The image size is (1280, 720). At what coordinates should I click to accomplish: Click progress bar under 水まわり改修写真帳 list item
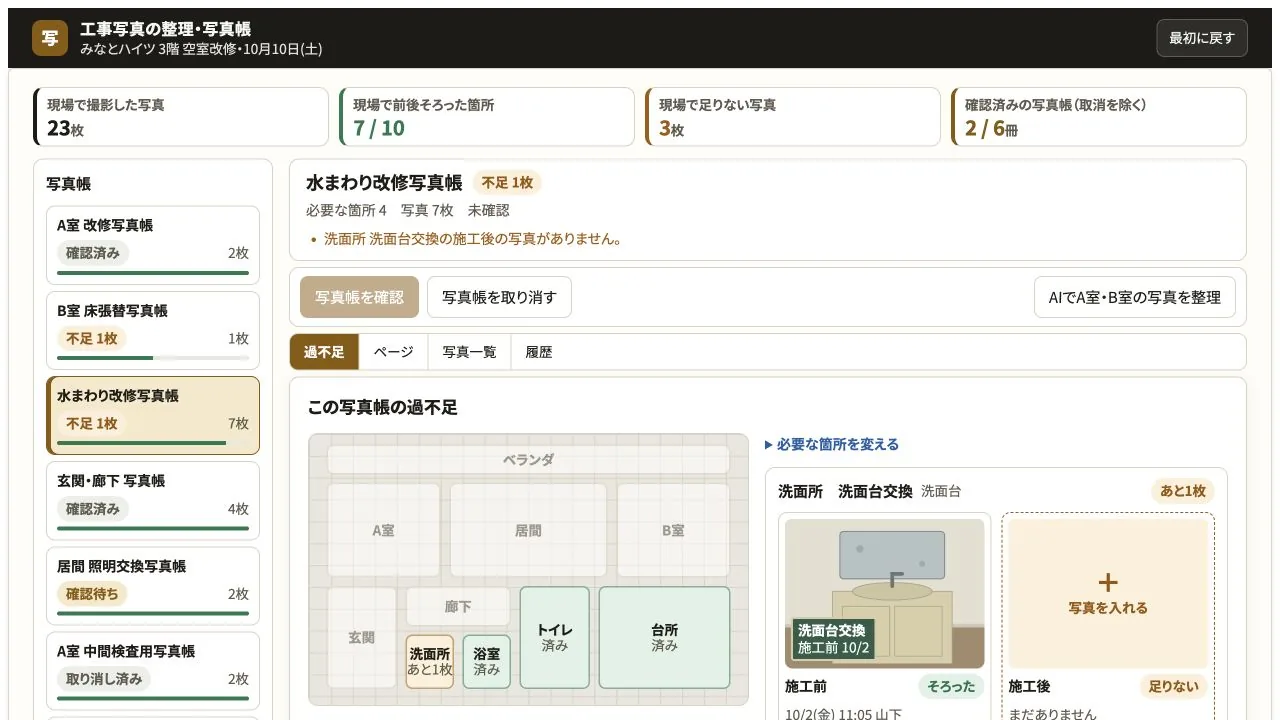[x=153, y=443]
